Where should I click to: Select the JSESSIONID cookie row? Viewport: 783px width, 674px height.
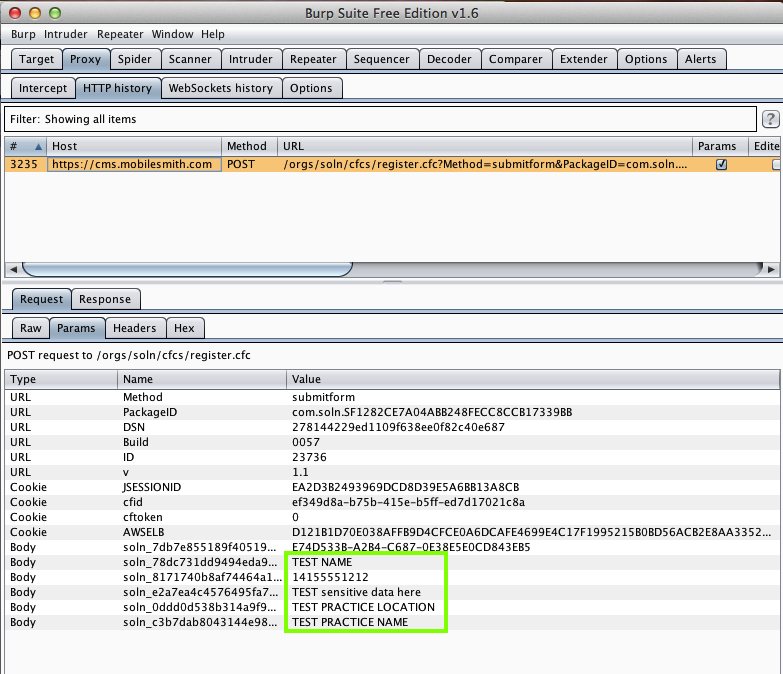tap(392, 487)
